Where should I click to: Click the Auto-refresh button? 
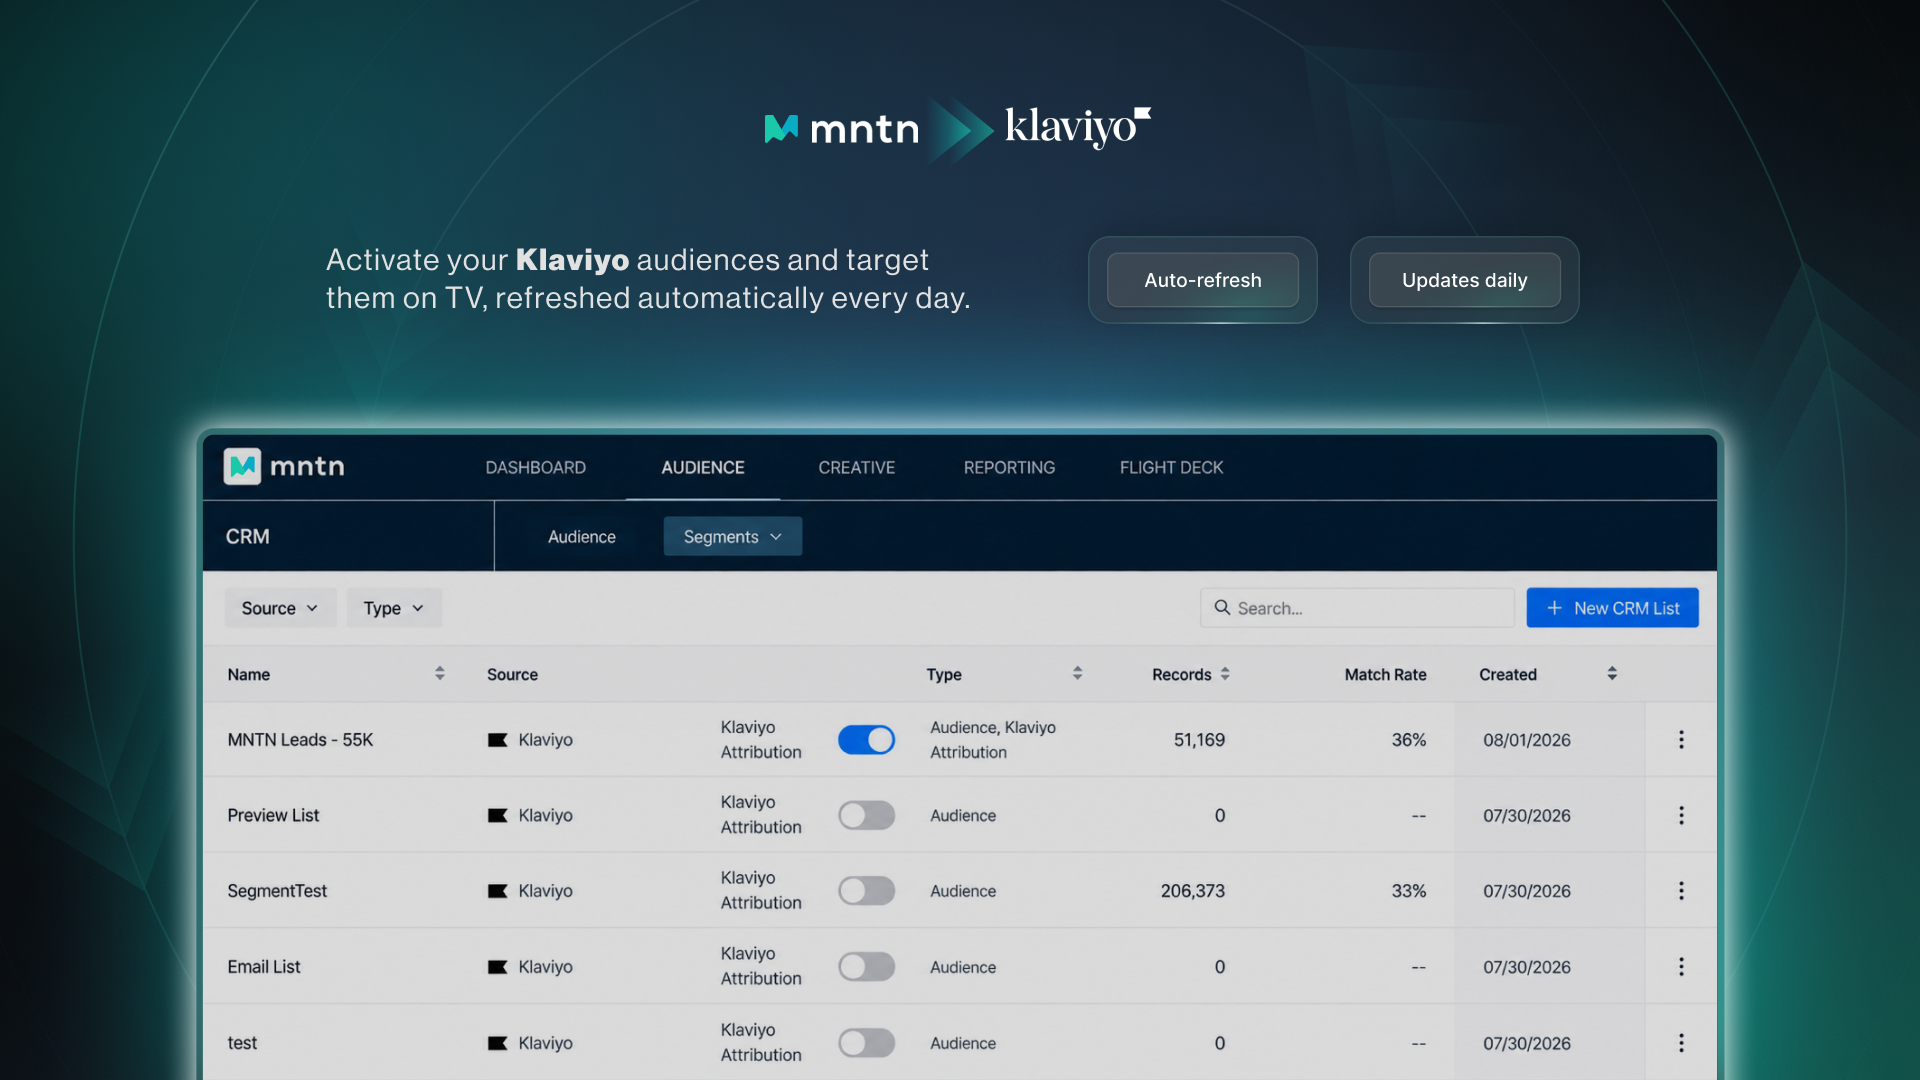[1203, 280]
